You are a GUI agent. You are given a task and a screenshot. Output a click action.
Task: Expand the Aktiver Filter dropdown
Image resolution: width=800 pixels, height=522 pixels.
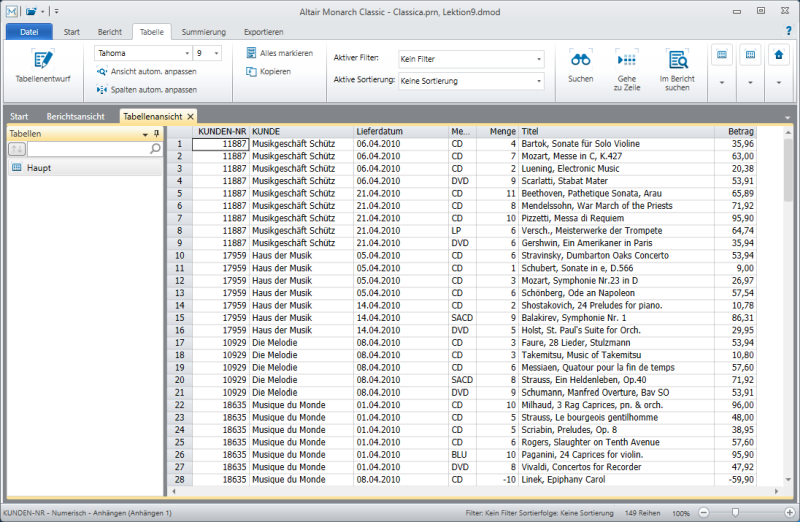point(537,59)
